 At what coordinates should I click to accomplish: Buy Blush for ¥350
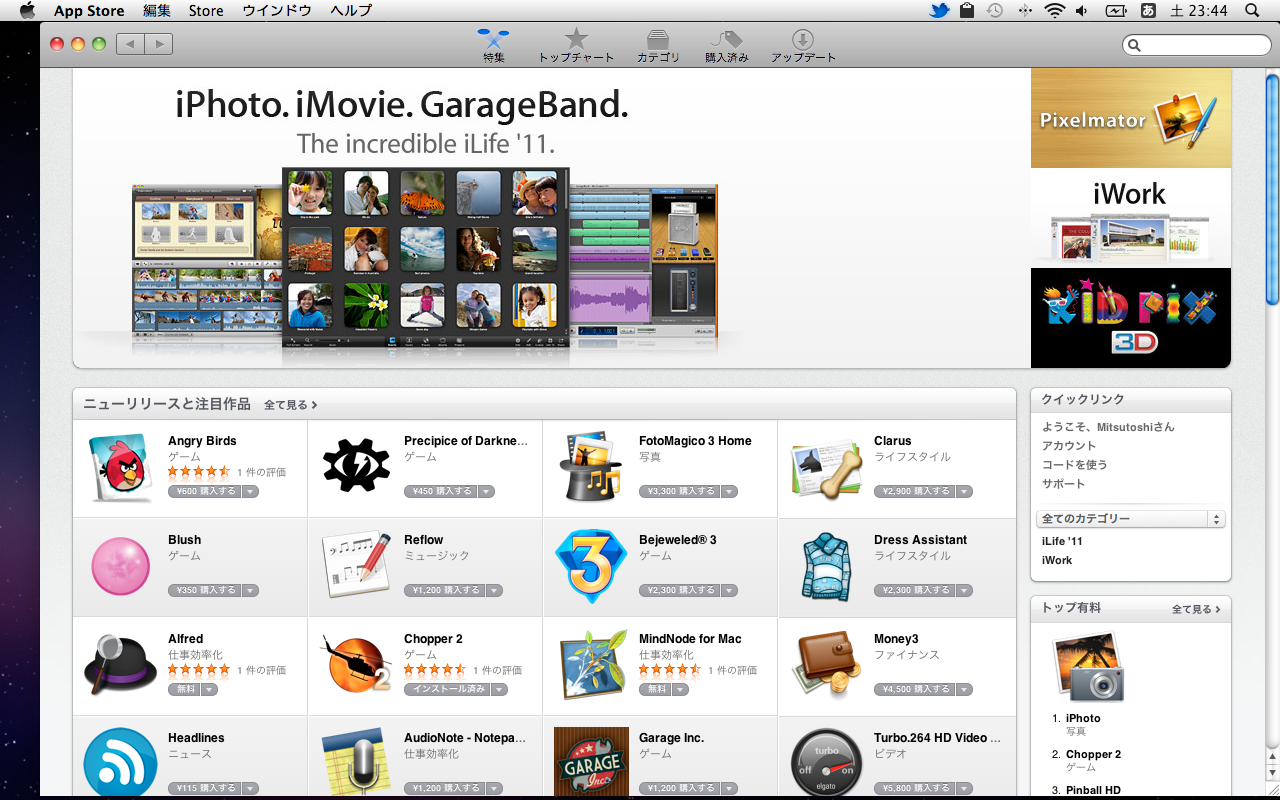pyautogui.click(x=204, y=591)
